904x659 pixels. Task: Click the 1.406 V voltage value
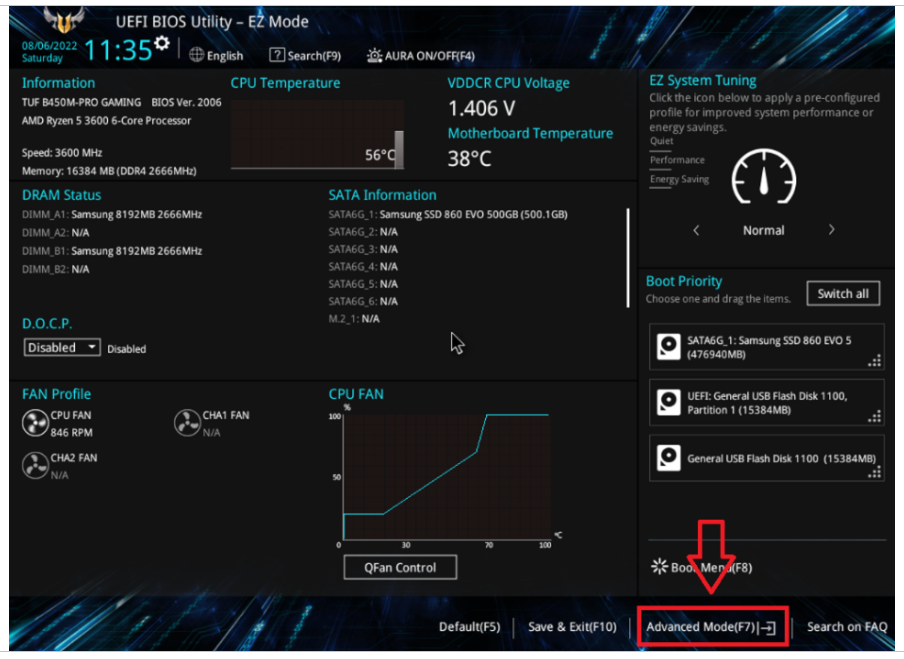481,108
